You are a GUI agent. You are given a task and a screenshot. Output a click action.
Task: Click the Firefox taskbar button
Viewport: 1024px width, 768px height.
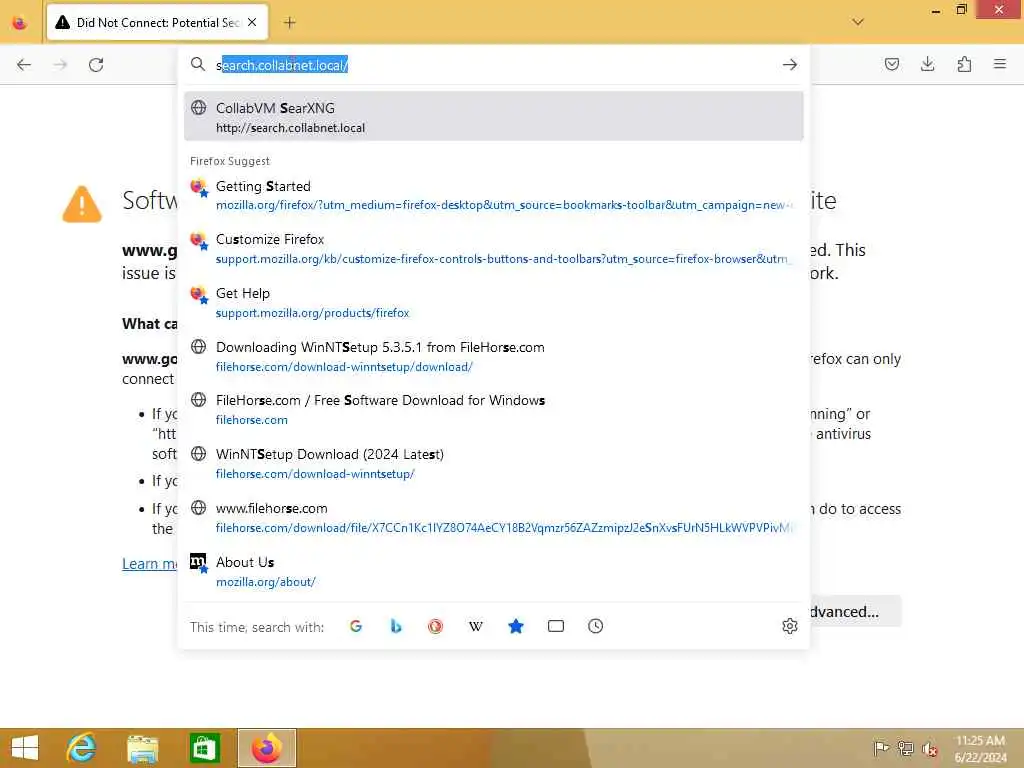[x=266, y=748]
